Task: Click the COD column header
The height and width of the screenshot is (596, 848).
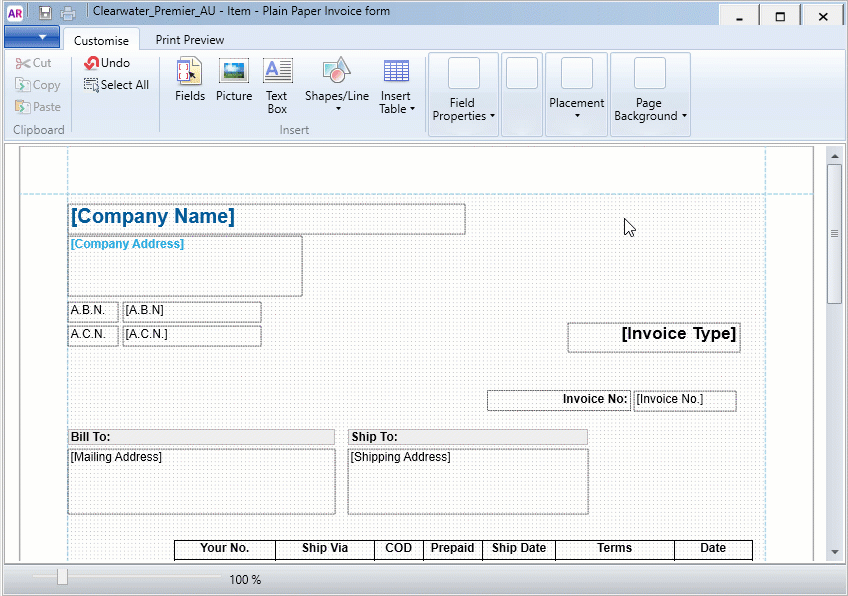Action: pyautogui.click(x=399, y=549)
